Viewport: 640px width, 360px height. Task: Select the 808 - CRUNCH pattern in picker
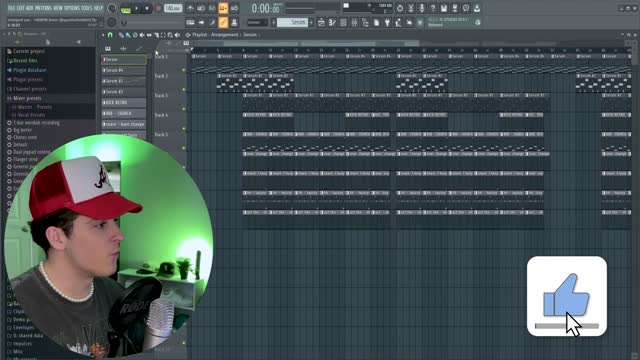click(x=124, y=113)
